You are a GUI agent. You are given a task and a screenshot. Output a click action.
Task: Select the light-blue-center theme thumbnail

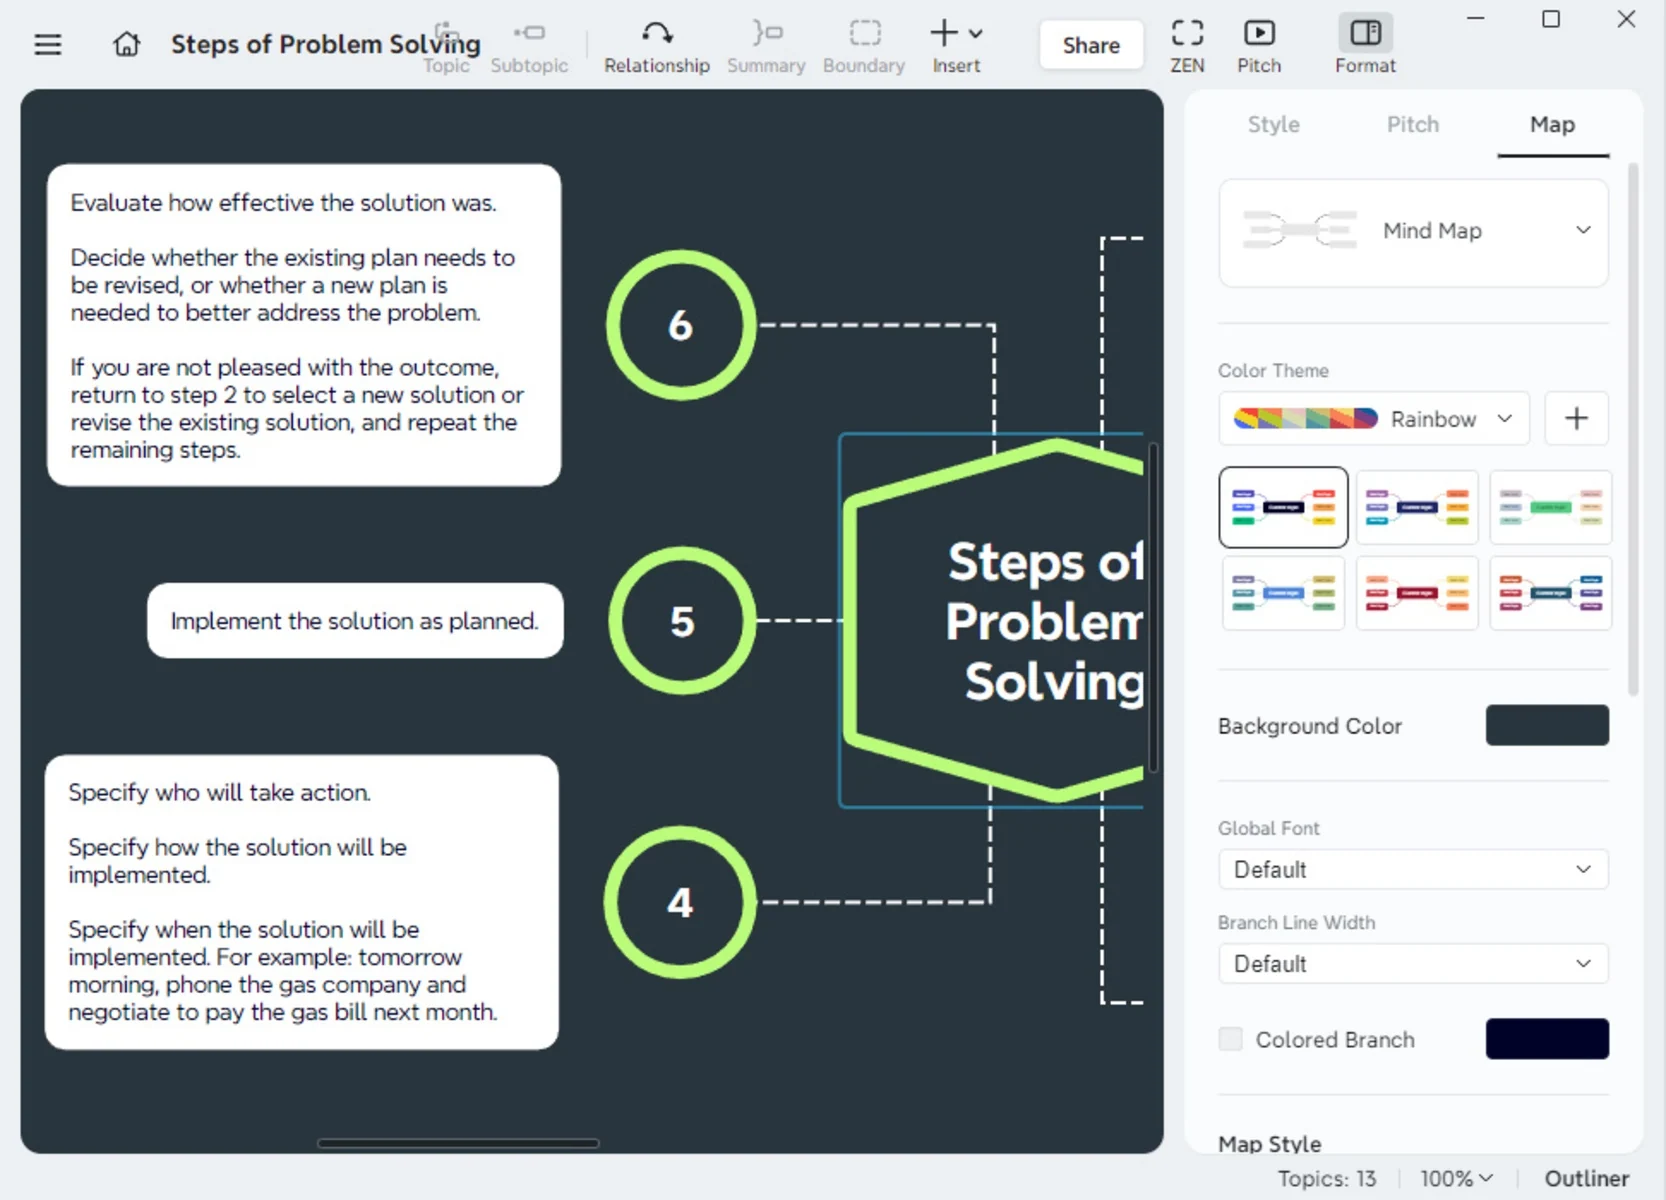click(x=1283, y=593)
